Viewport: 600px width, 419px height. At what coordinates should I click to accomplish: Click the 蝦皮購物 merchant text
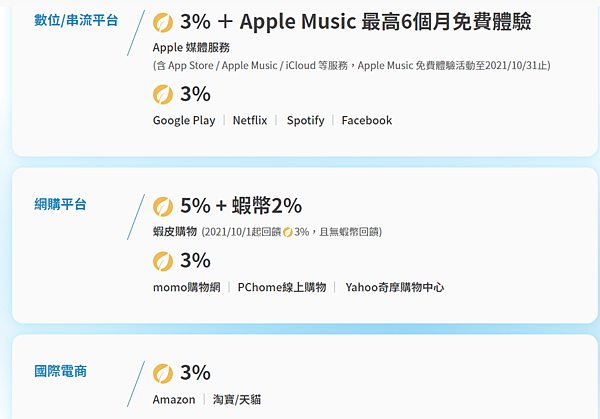click(175, 232)
